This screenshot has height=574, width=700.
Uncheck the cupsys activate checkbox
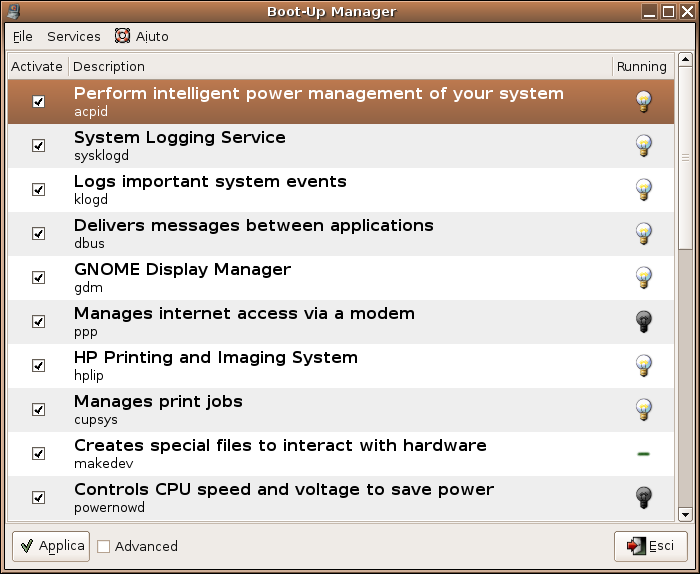38,409
